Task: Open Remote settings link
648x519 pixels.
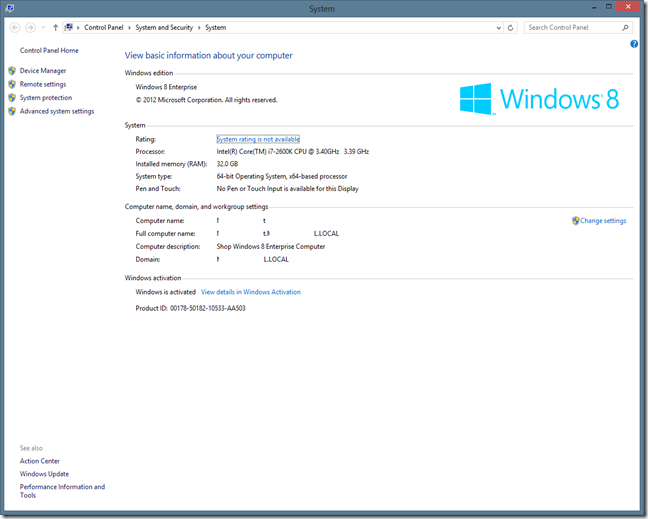Action: pos(43,84)
